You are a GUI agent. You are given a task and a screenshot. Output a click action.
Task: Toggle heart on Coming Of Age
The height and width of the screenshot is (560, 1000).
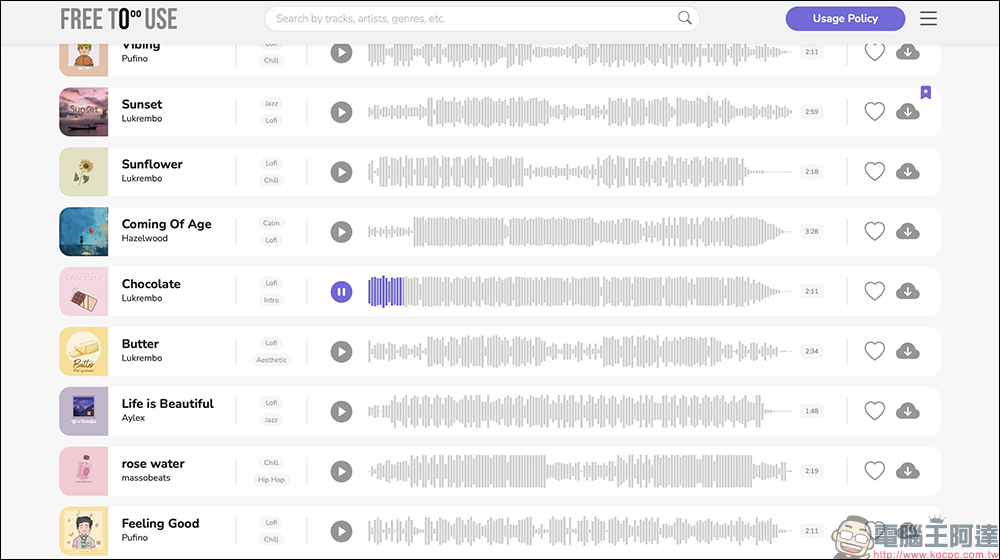(874, 232)
